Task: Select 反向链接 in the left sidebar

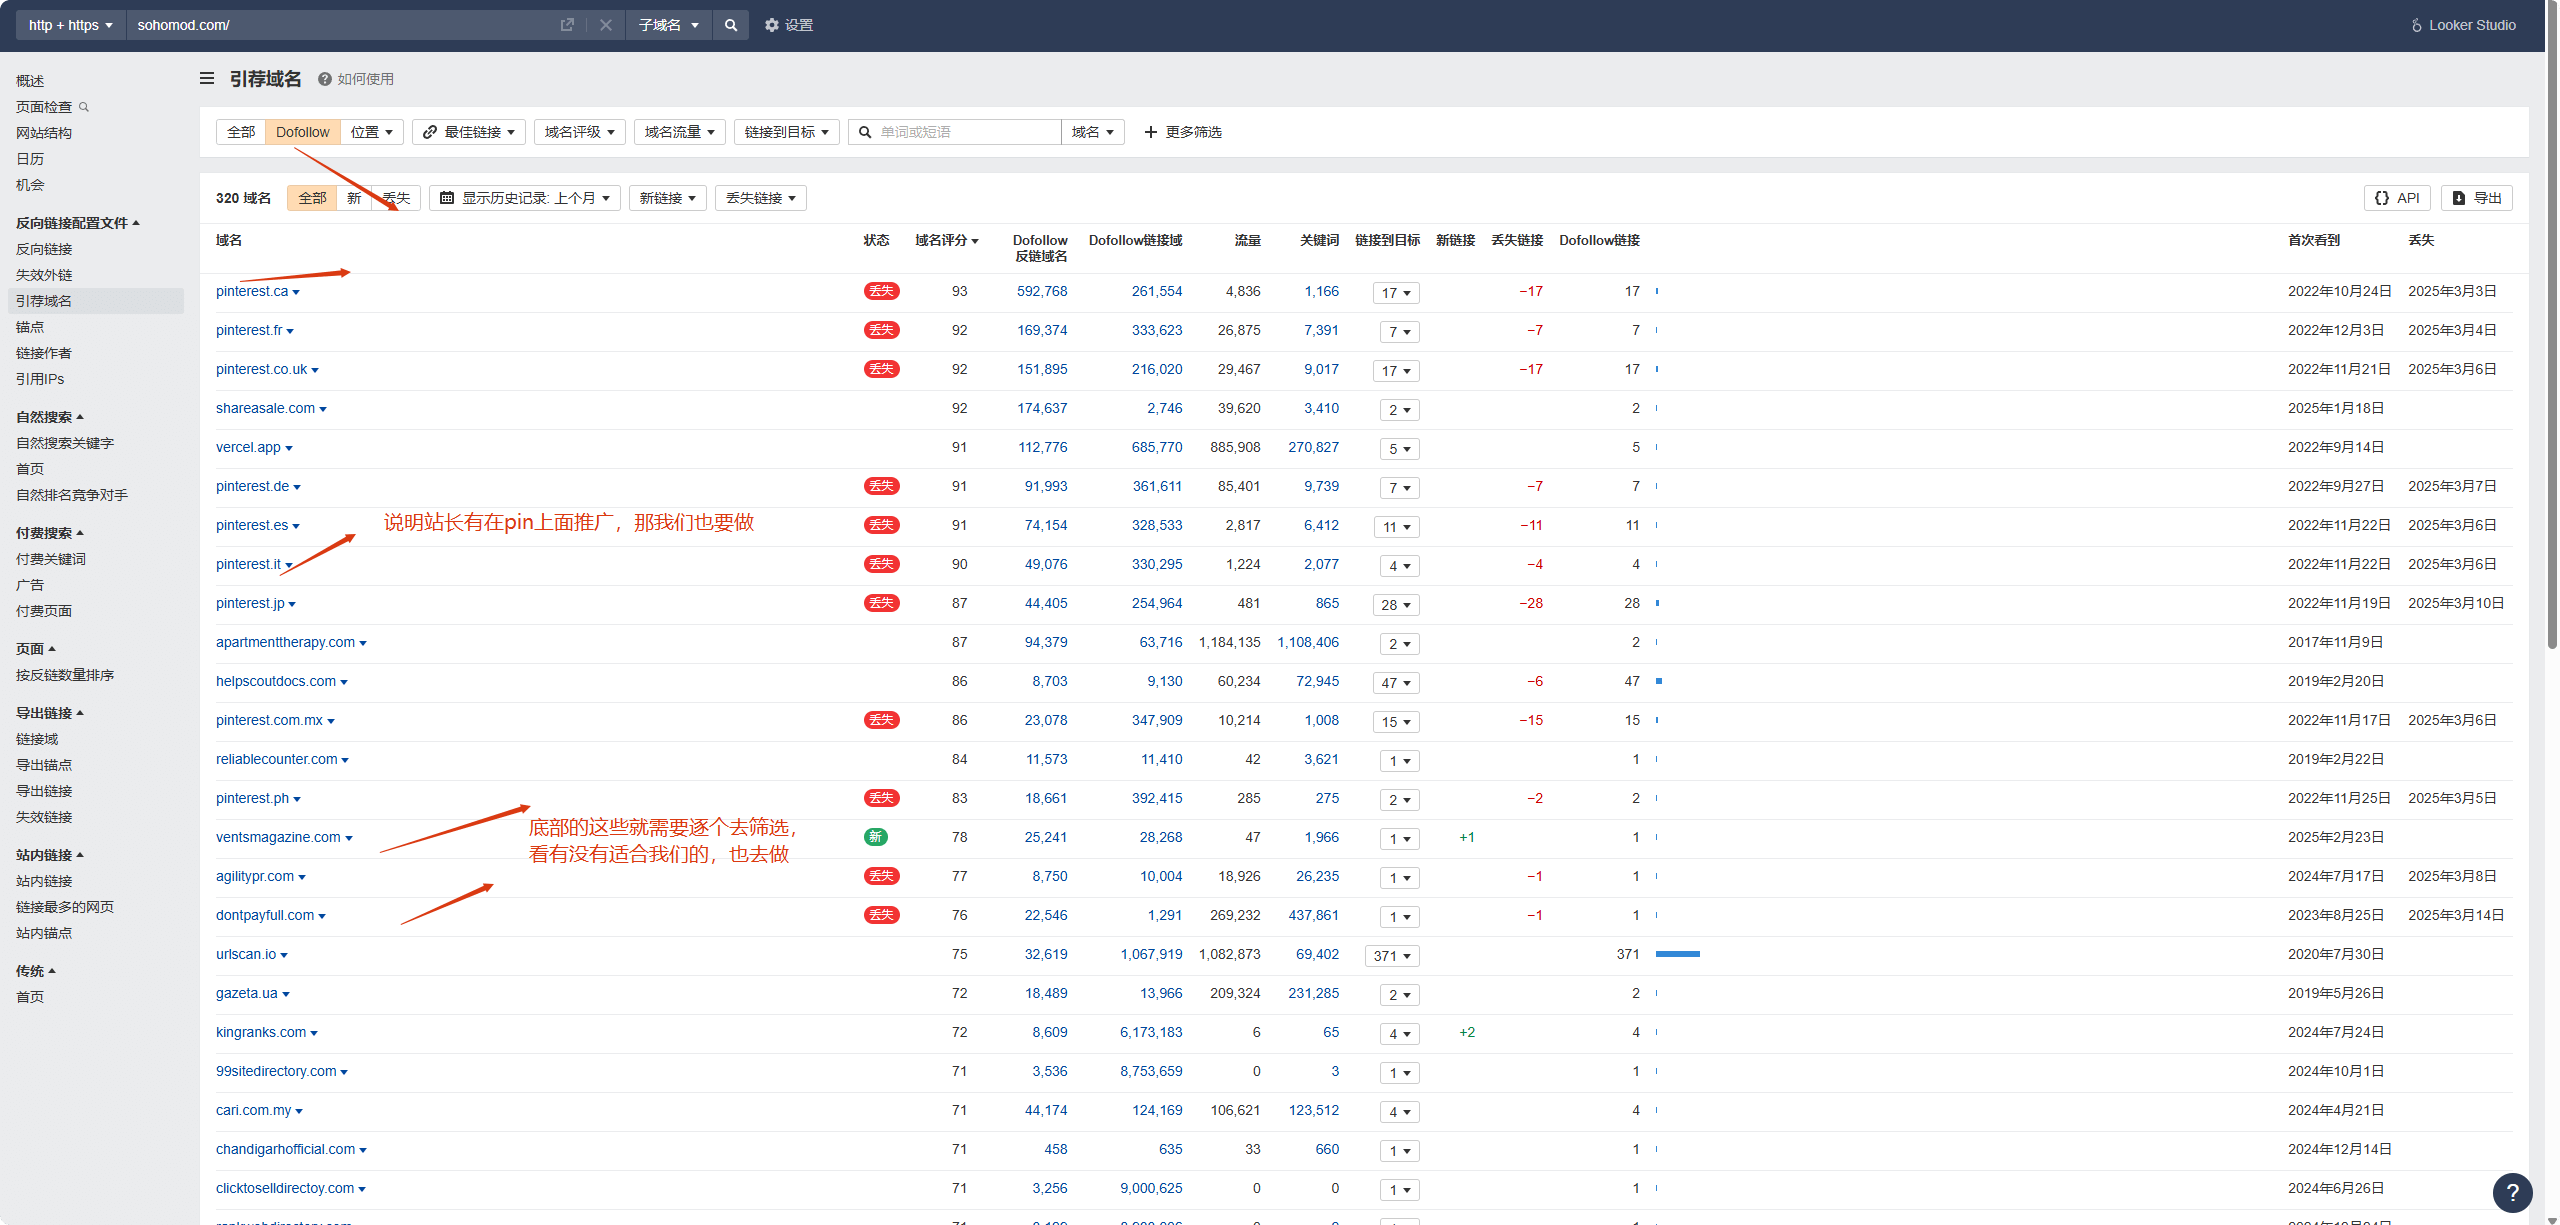Action: pyautogui.click(x=44, y=248)
